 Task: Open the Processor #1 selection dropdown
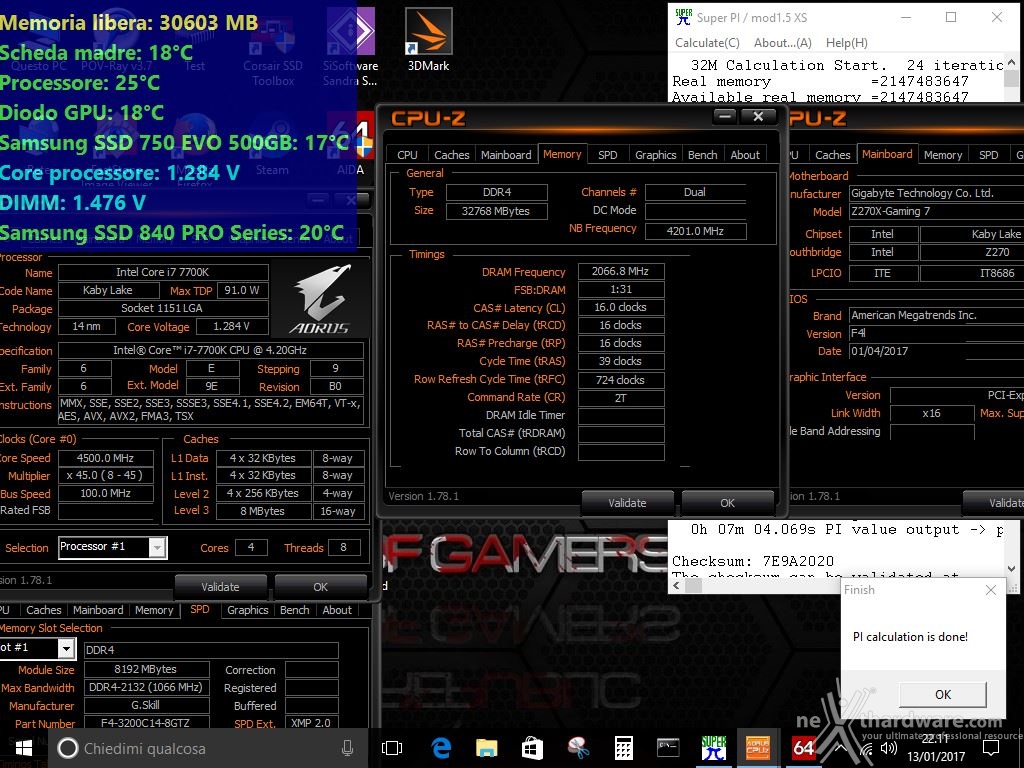pos(157,547)
